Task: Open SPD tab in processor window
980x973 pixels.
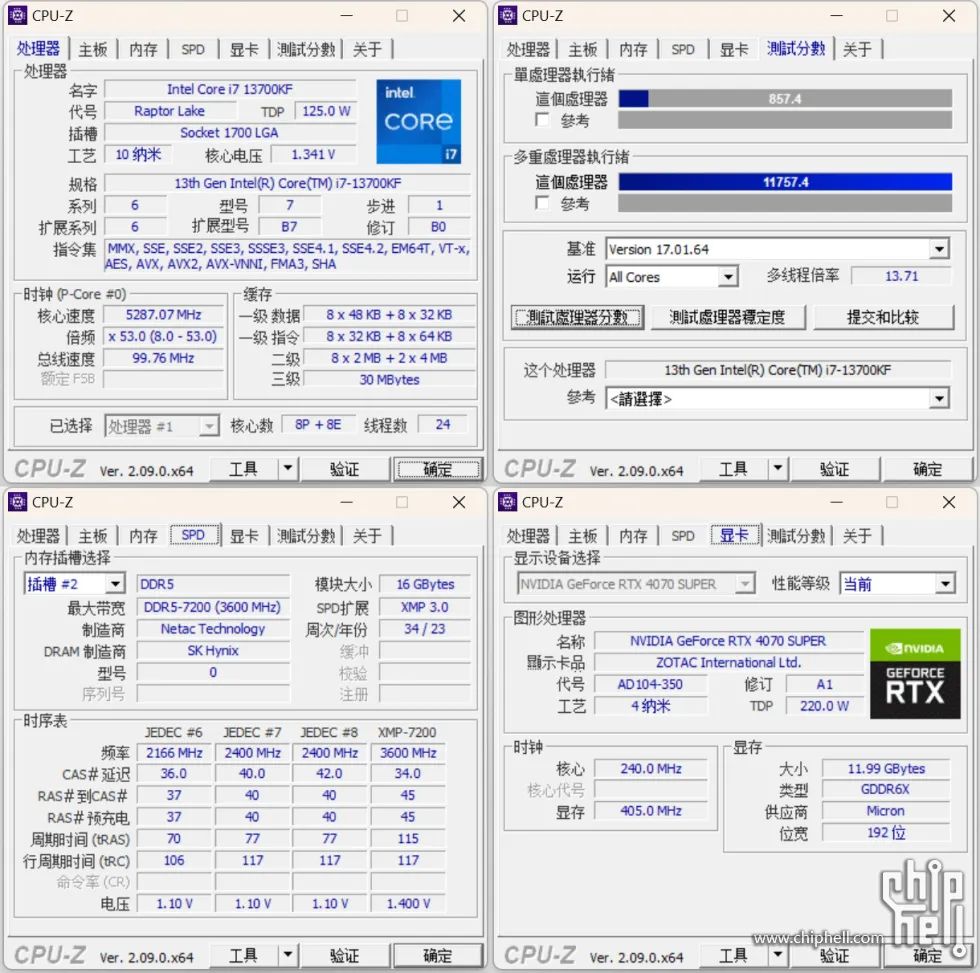Action: coord(193,49)
